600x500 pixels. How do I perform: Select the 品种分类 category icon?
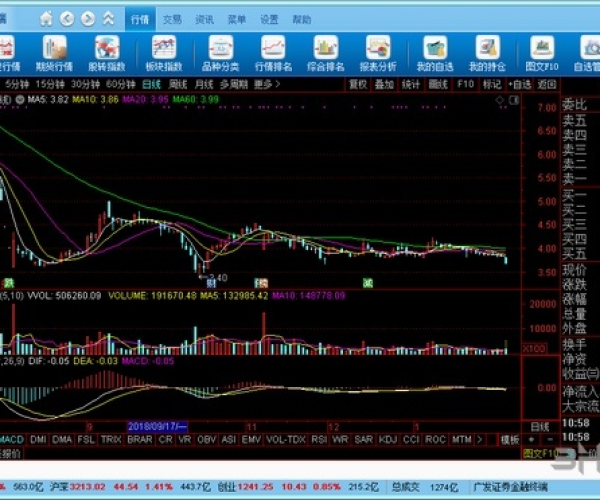pos(219,52)
